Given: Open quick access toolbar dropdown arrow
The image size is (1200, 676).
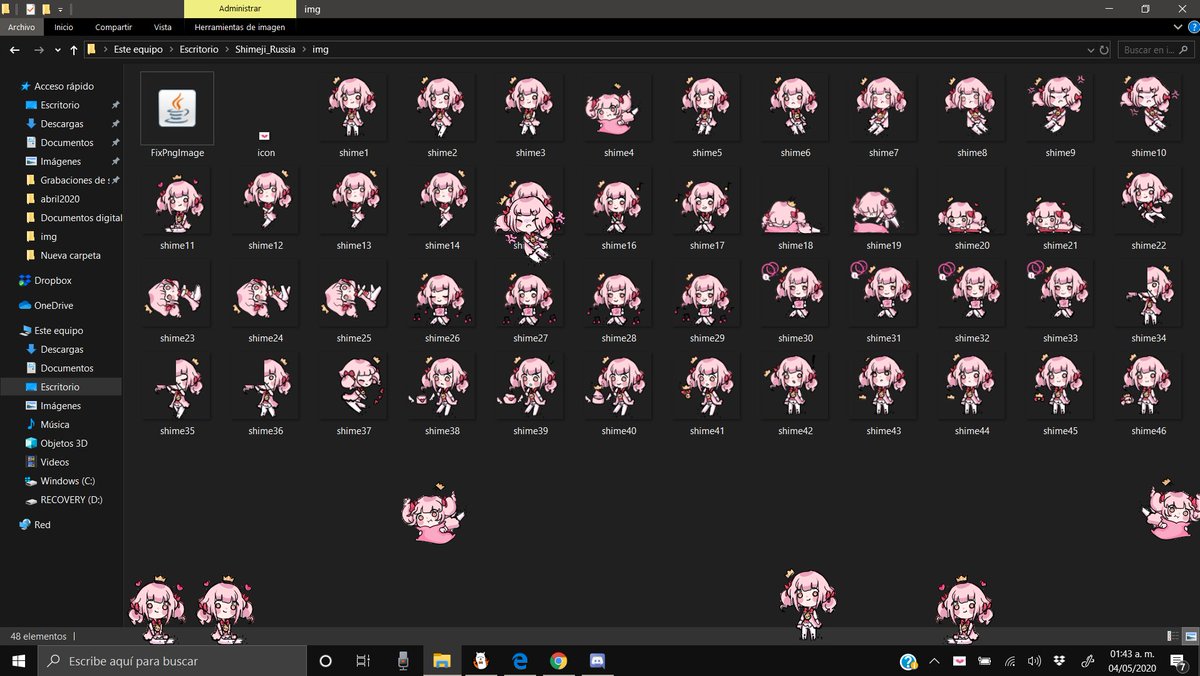Looking at the screenshot, I should (61, 8).
